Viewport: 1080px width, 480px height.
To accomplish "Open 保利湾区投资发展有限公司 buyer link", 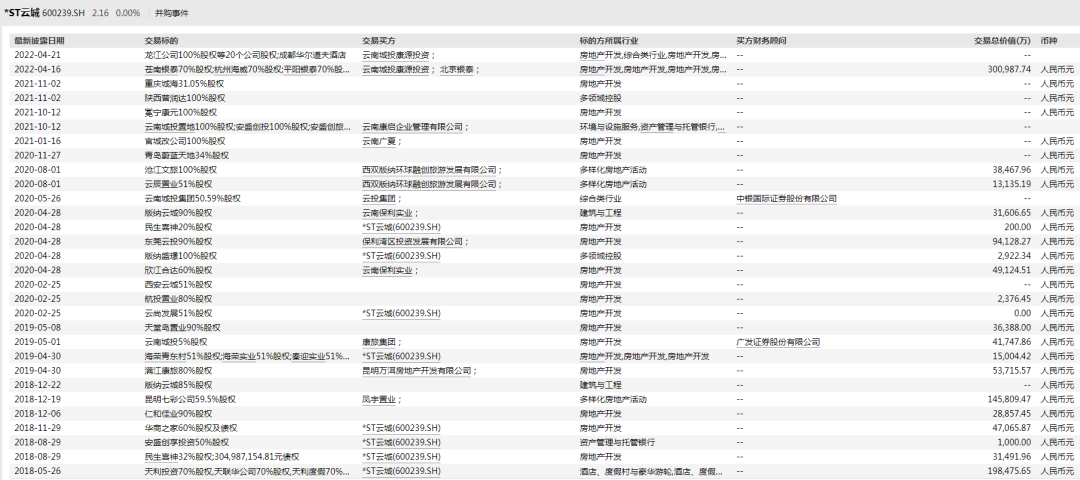I will click(x=413, y=242).
